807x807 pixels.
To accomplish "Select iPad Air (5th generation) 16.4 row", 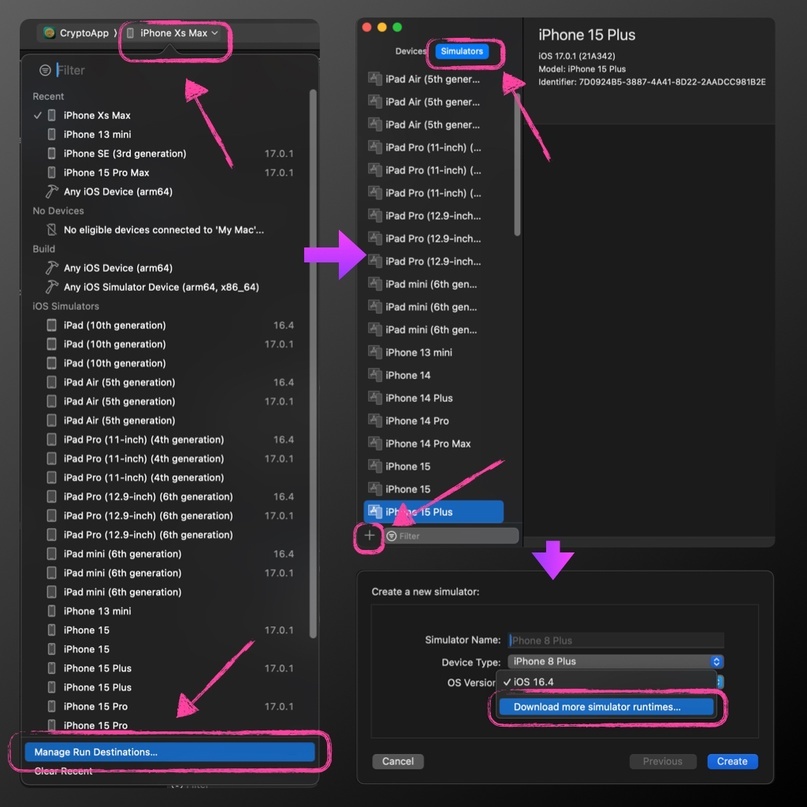I will 170,382.
